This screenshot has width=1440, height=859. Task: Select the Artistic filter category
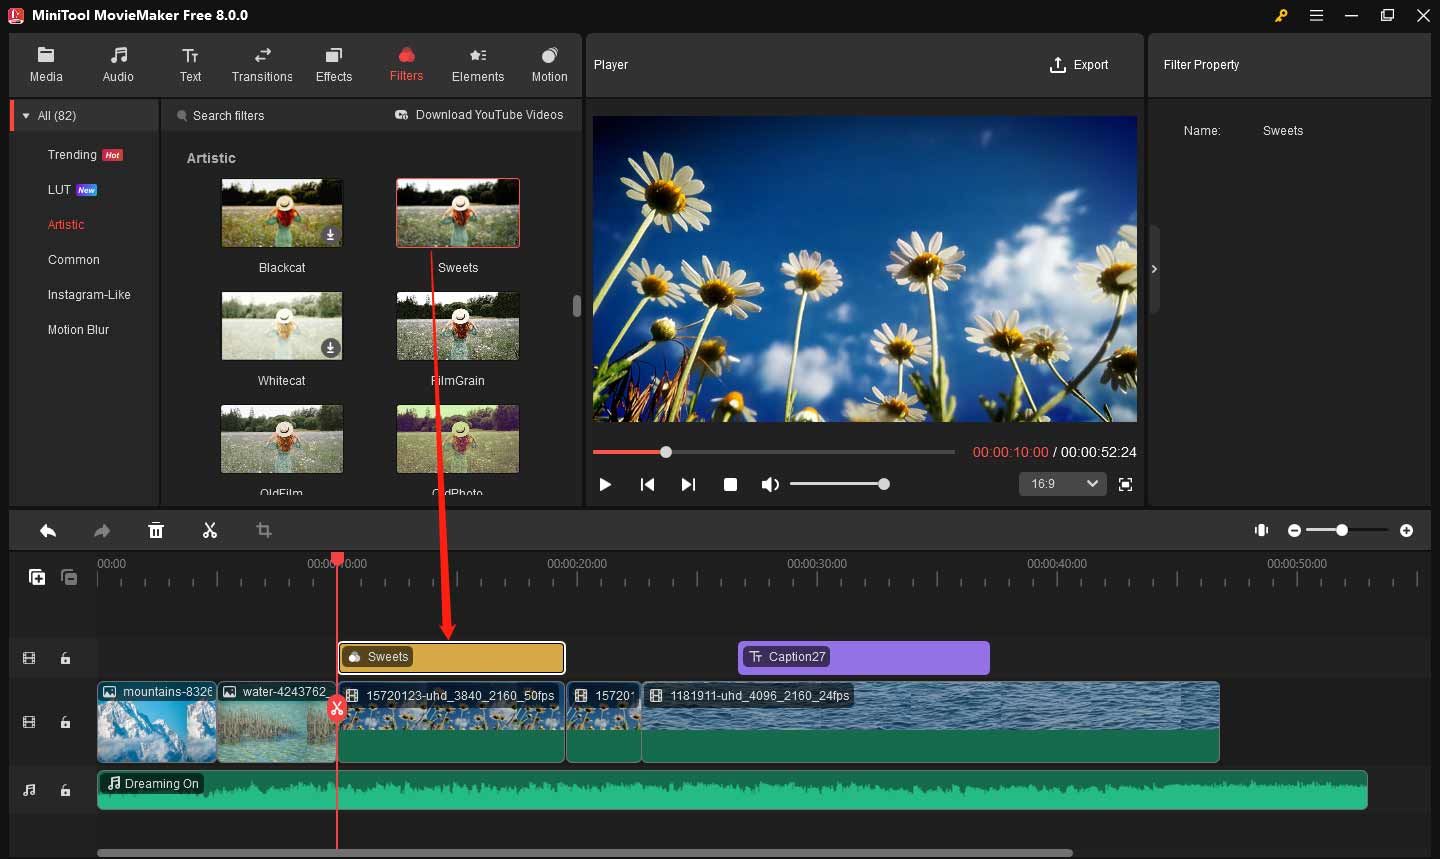point(66,225)
